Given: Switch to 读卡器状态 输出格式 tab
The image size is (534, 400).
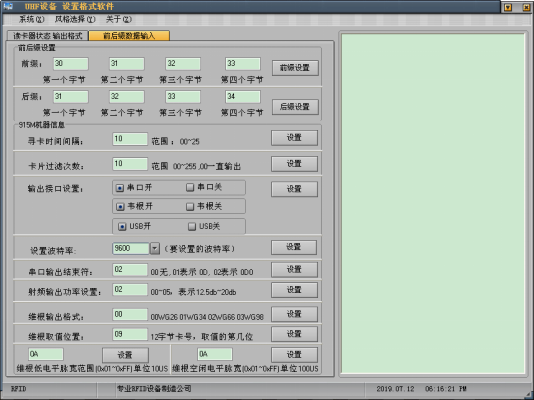Looking at the screenshot, I should coord(48,36).
